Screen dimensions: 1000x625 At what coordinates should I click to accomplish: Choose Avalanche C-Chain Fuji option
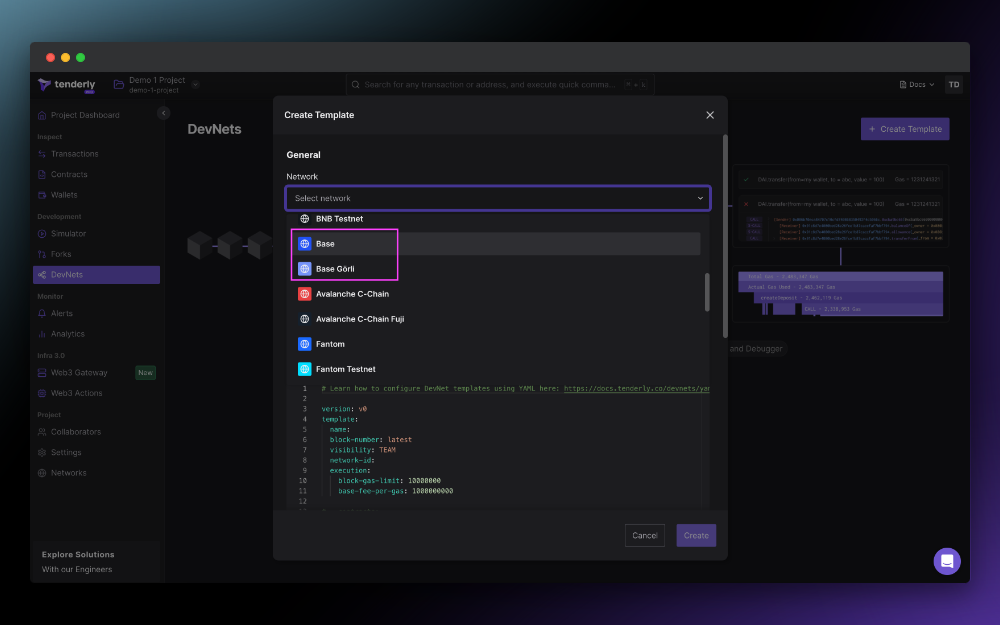tap(499, 319)
